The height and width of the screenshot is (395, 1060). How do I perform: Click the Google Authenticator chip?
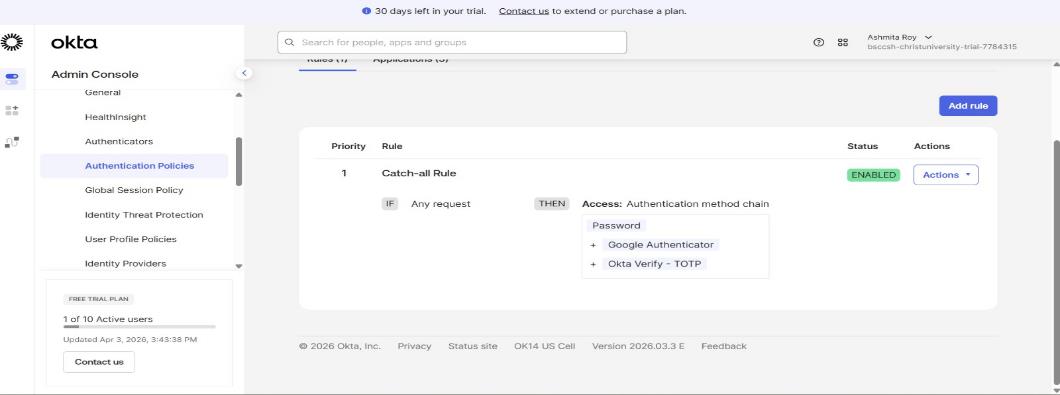pos(660,245)
